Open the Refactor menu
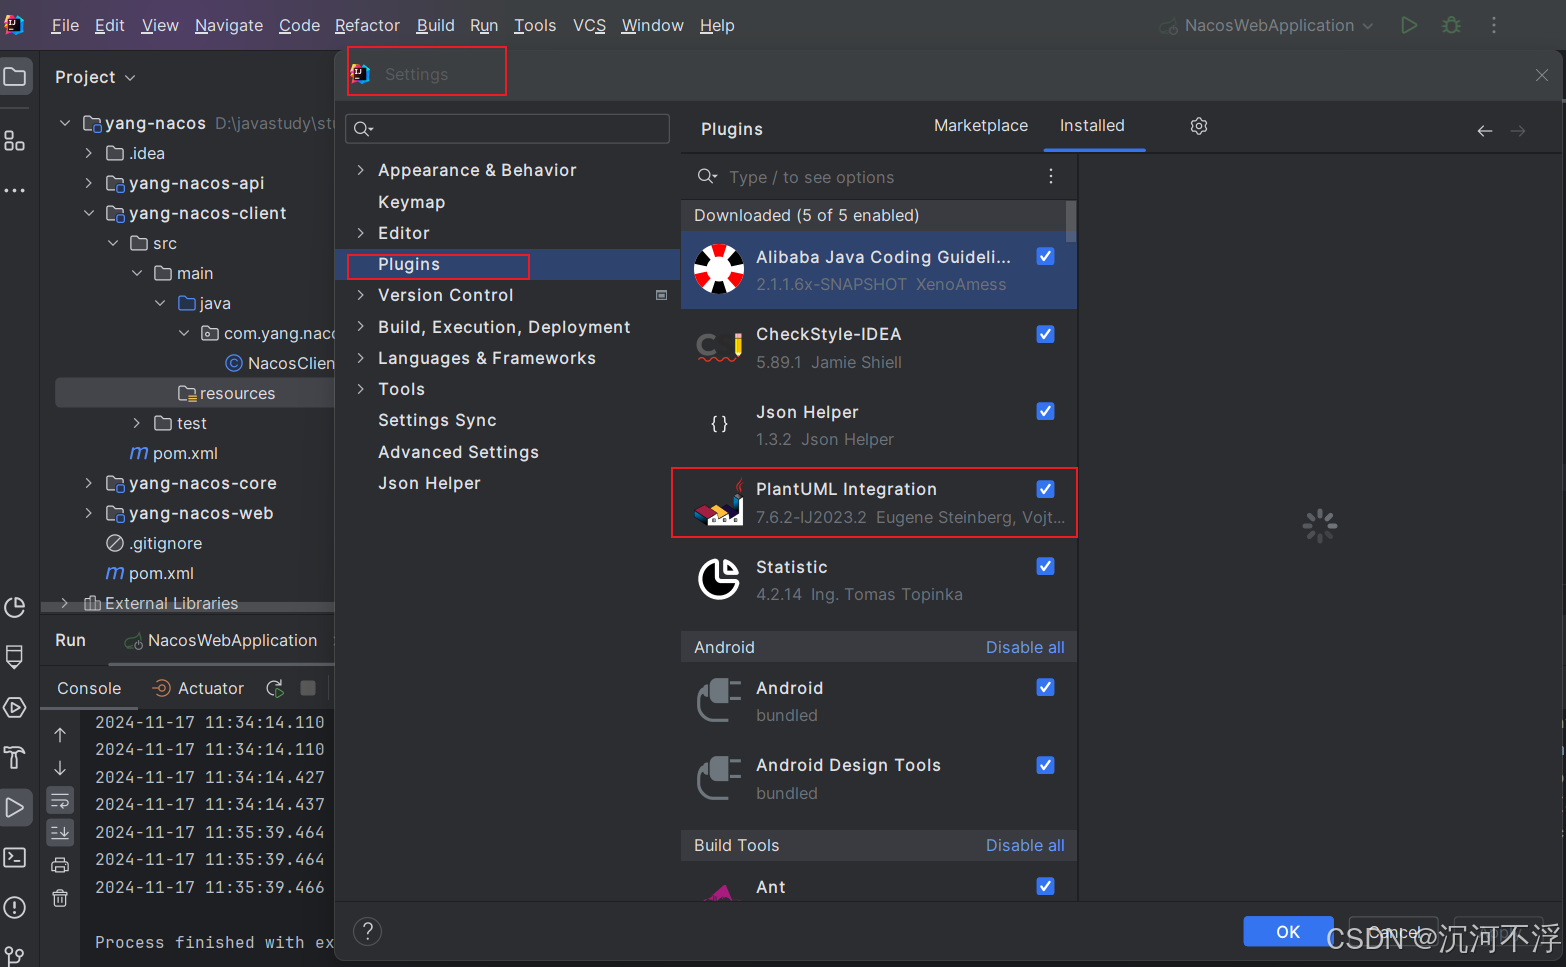1566x967 pixels. 367,25
